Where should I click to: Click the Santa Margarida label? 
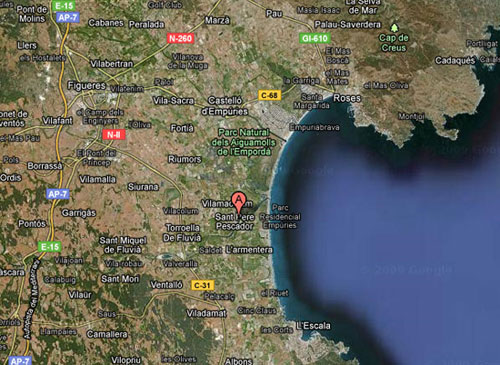[311, 101]
